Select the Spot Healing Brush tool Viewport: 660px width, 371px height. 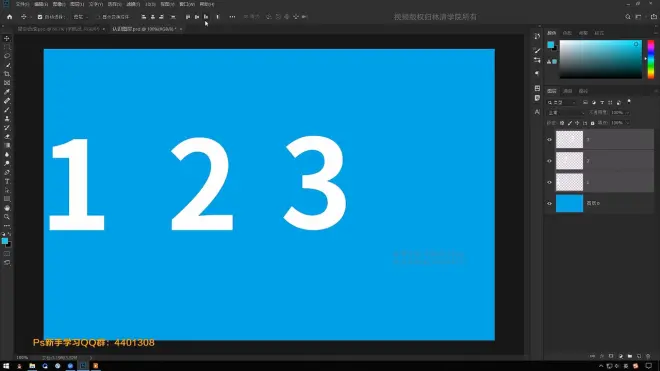coord(7,101)
